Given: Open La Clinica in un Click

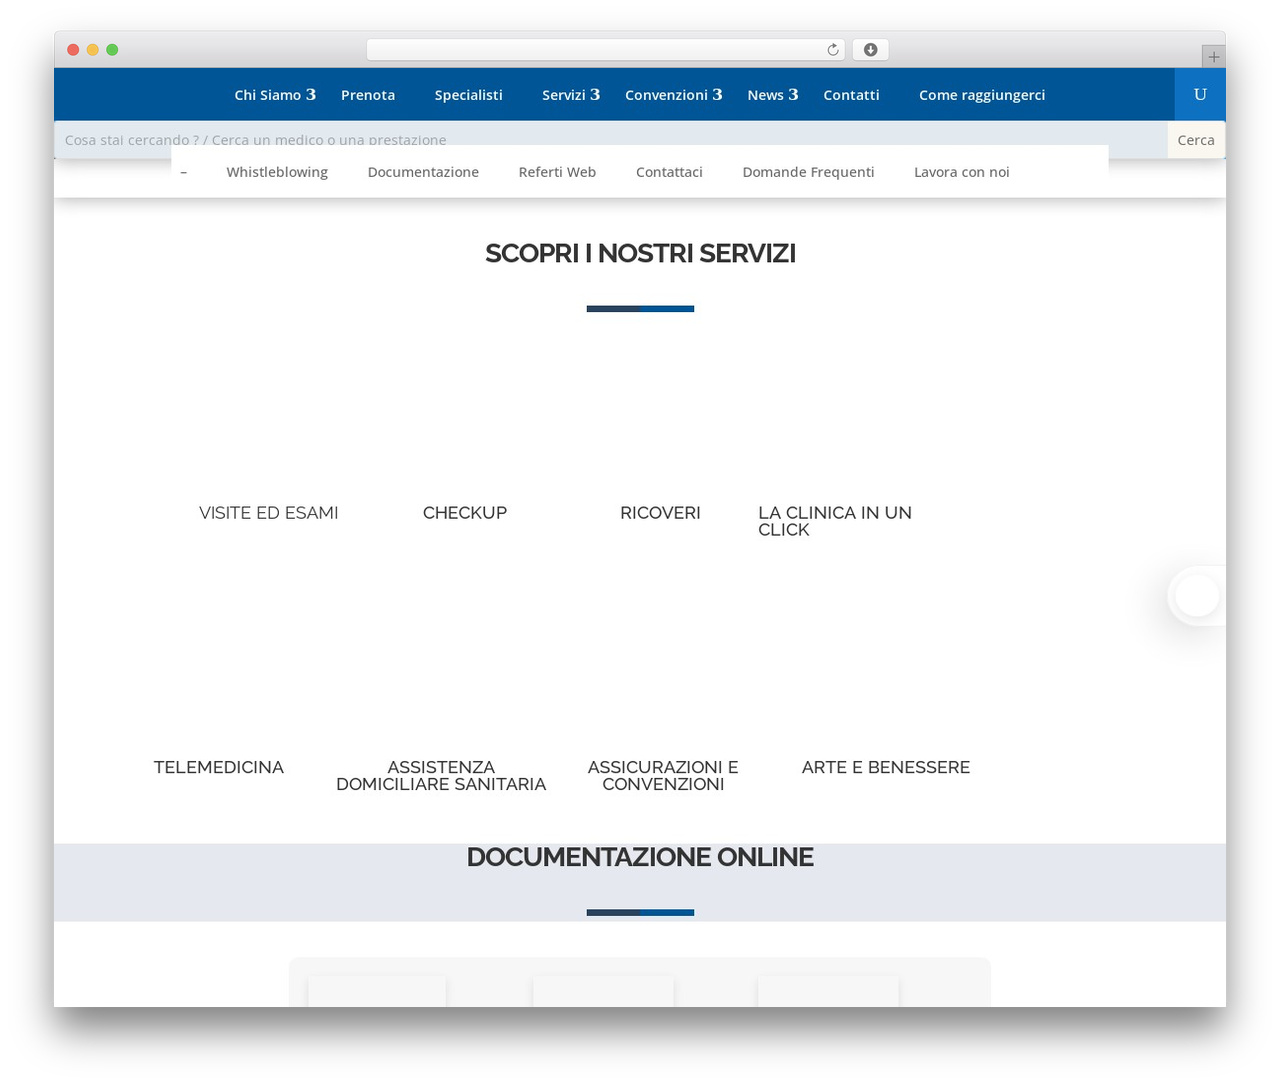Looking at the screenshot, I should point(835,521).
